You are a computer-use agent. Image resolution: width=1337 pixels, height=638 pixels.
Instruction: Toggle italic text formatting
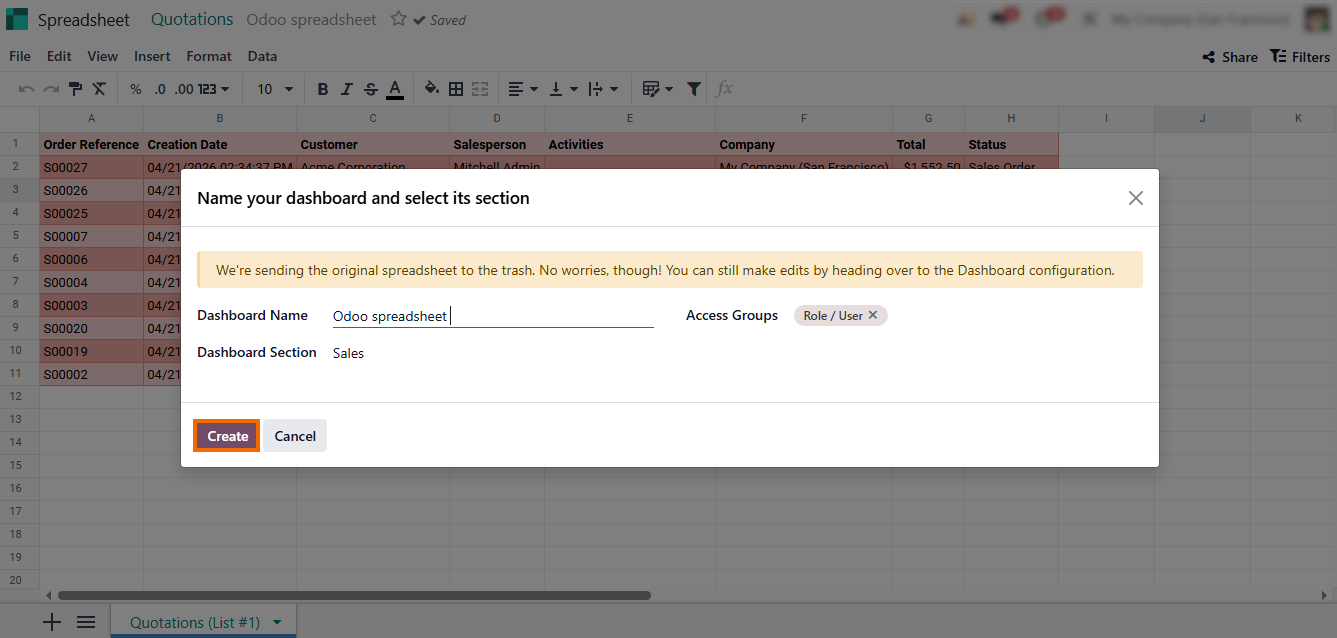point(346,89)
